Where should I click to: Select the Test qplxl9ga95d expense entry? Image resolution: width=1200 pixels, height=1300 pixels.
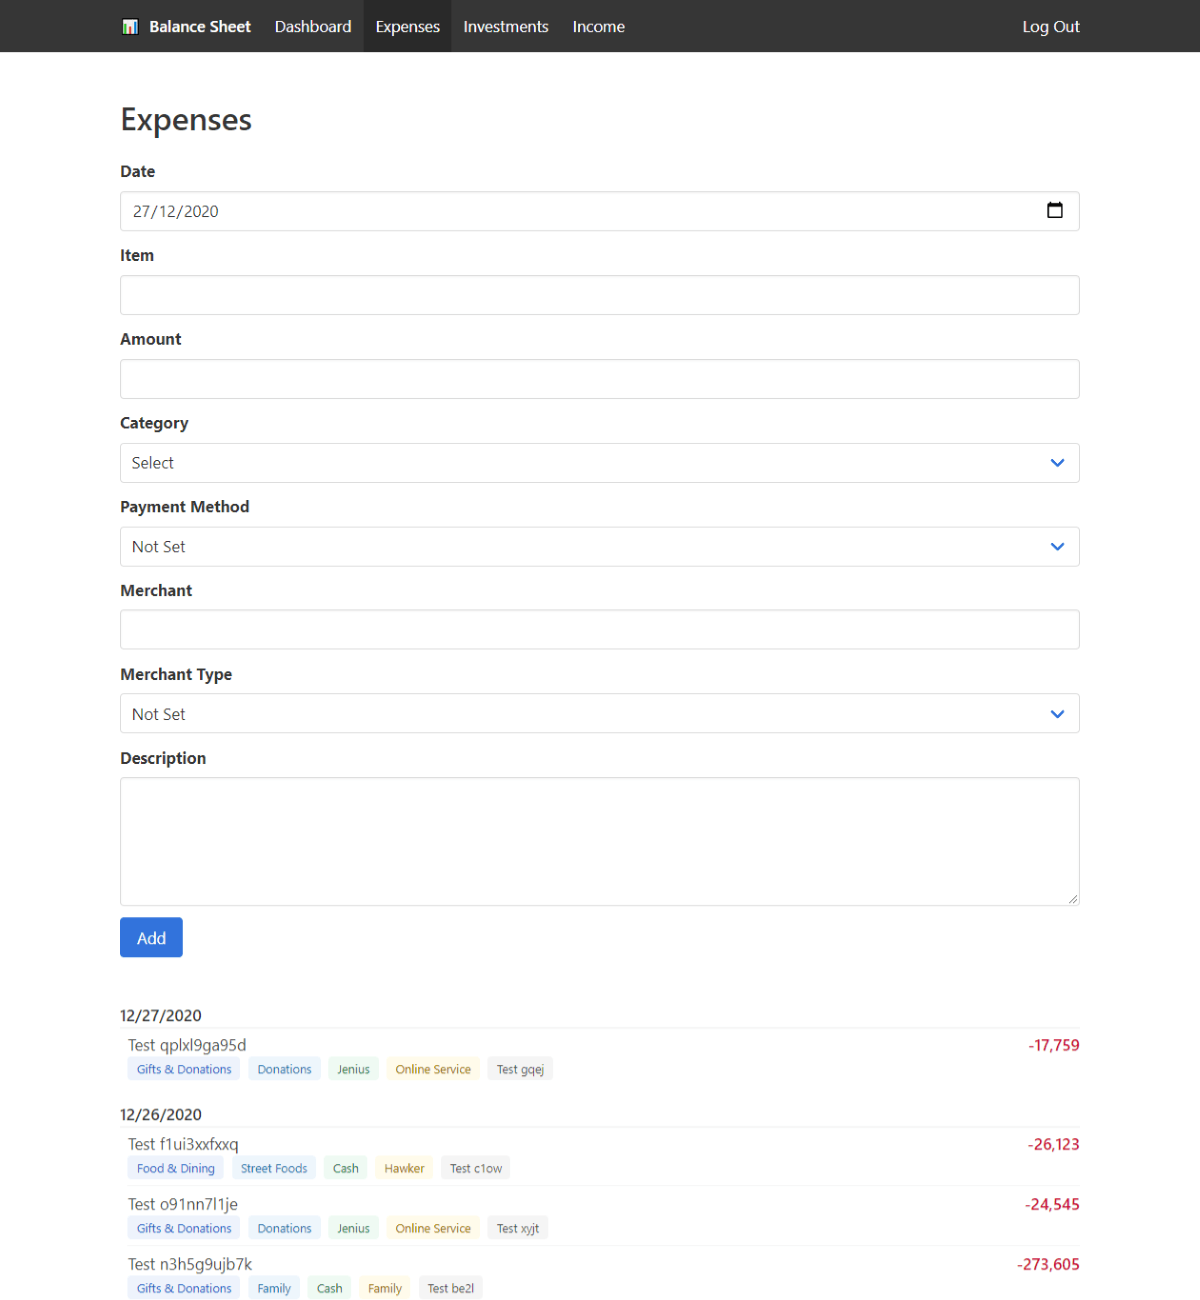(x=187, y=1045)
